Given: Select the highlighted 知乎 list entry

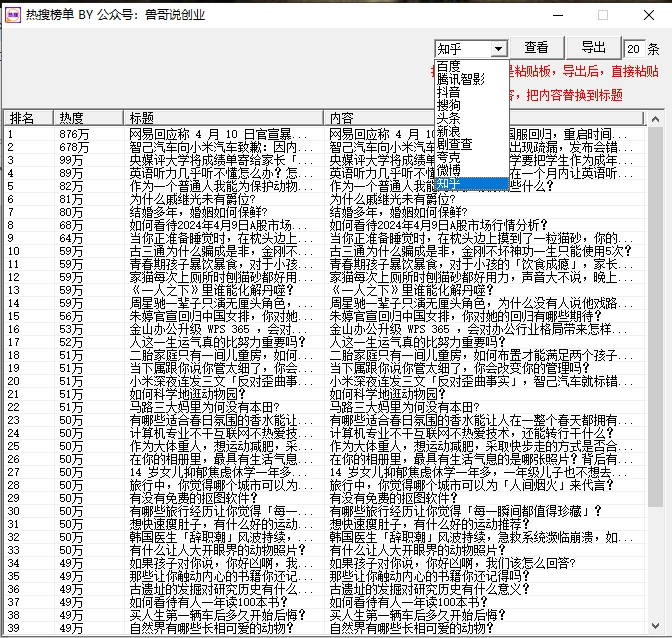Looking at the screenshot, I should coord(472,183).
